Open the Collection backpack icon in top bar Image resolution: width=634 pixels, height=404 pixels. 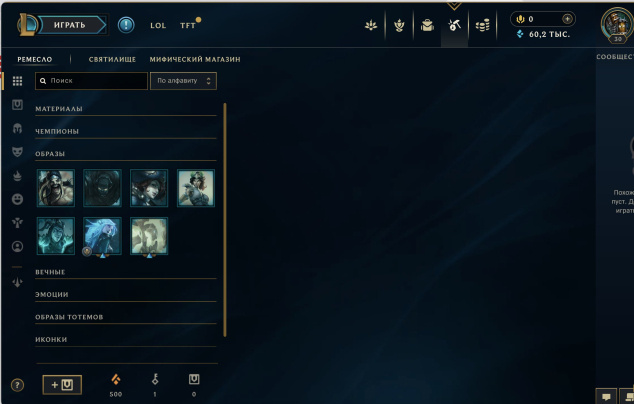427,25
